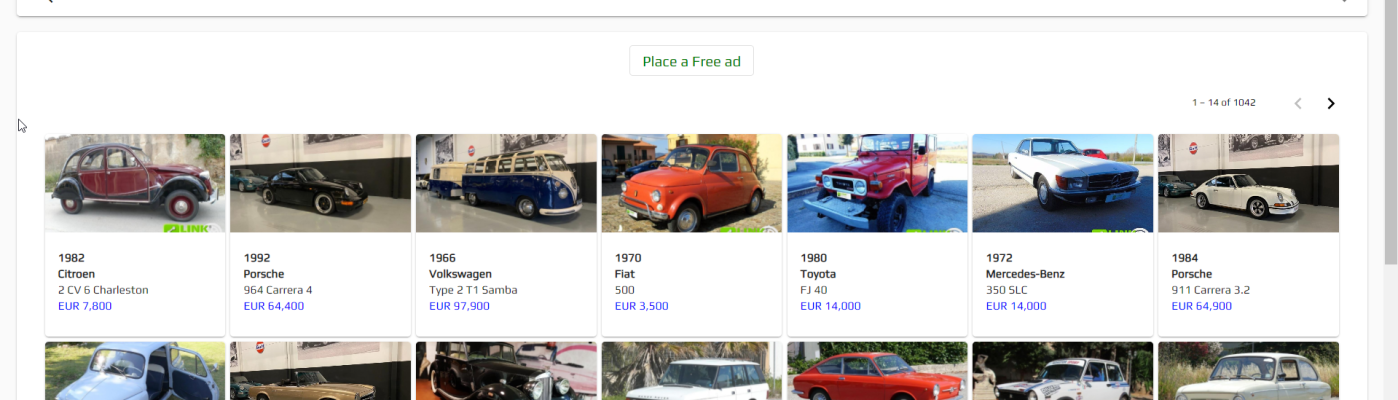
Task: Click the Toyota brand name
Action: (817, 274)
